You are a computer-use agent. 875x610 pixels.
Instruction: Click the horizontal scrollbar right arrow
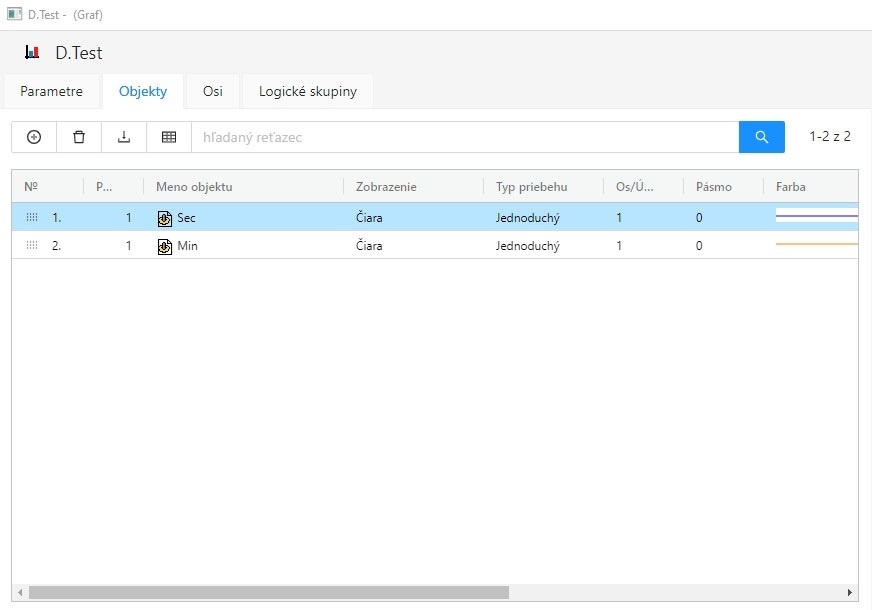point(850,592)
